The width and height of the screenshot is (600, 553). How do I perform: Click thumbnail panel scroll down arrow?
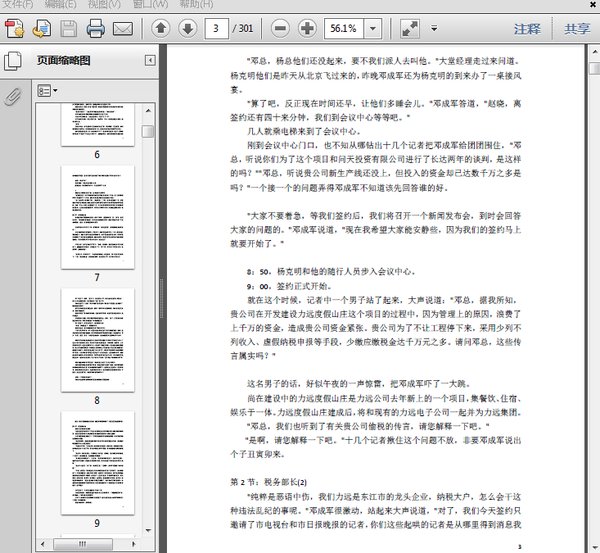pyautogui.click(x=148, y=530)
